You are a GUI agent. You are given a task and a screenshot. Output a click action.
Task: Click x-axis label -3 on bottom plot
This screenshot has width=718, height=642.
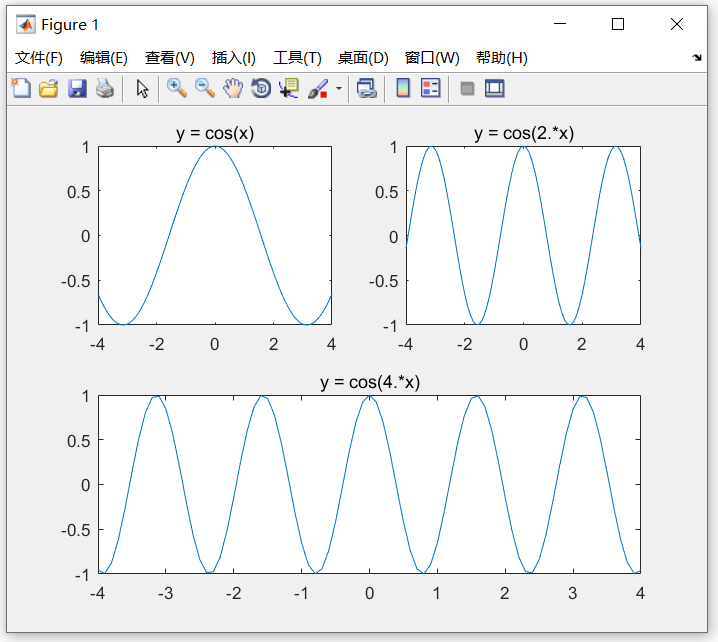tap(165, 593)
